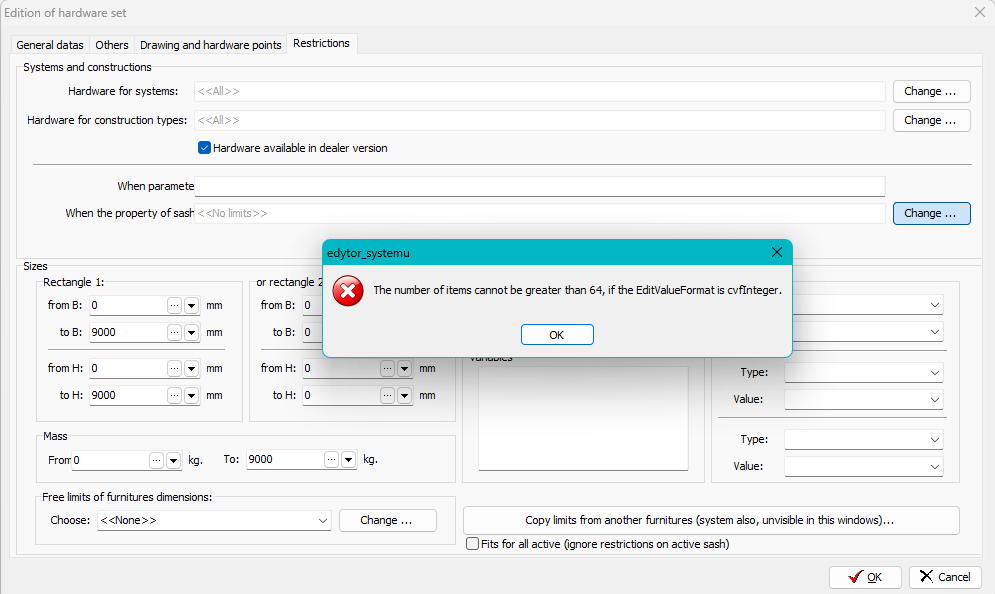
Task: Click the red error icon in dialog
Action: [348, 291]
